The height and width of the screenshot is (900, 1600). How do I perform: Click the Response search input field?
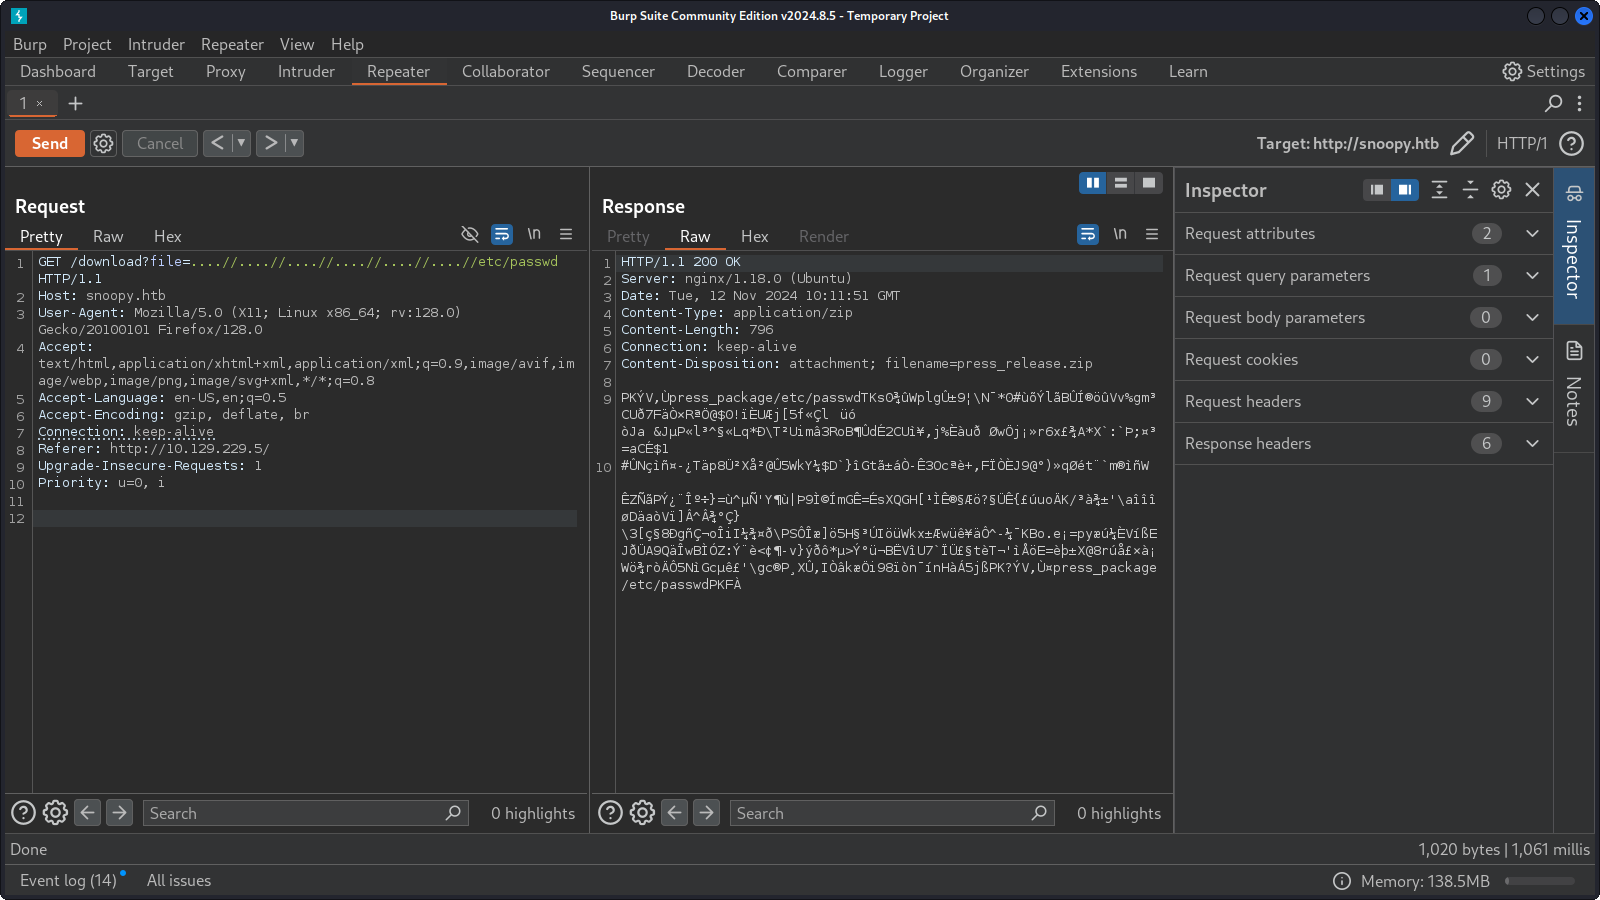[x=880, y=813]
